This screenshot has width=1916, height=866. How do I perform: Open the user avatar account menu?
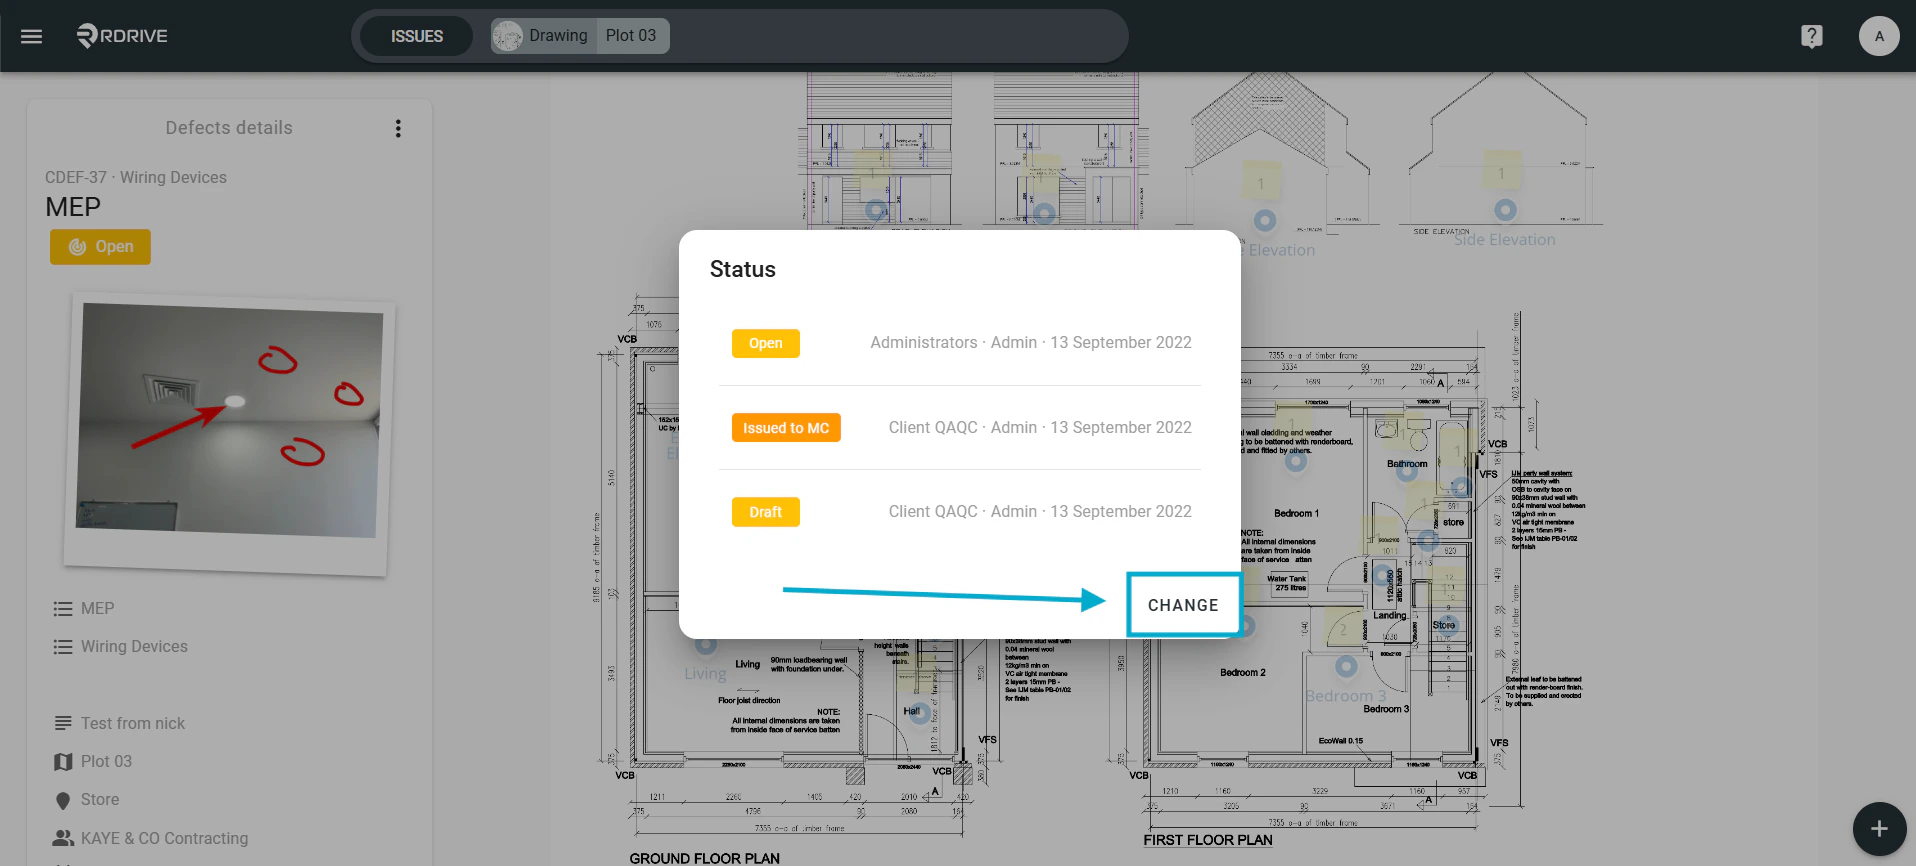coord(1879,36)
